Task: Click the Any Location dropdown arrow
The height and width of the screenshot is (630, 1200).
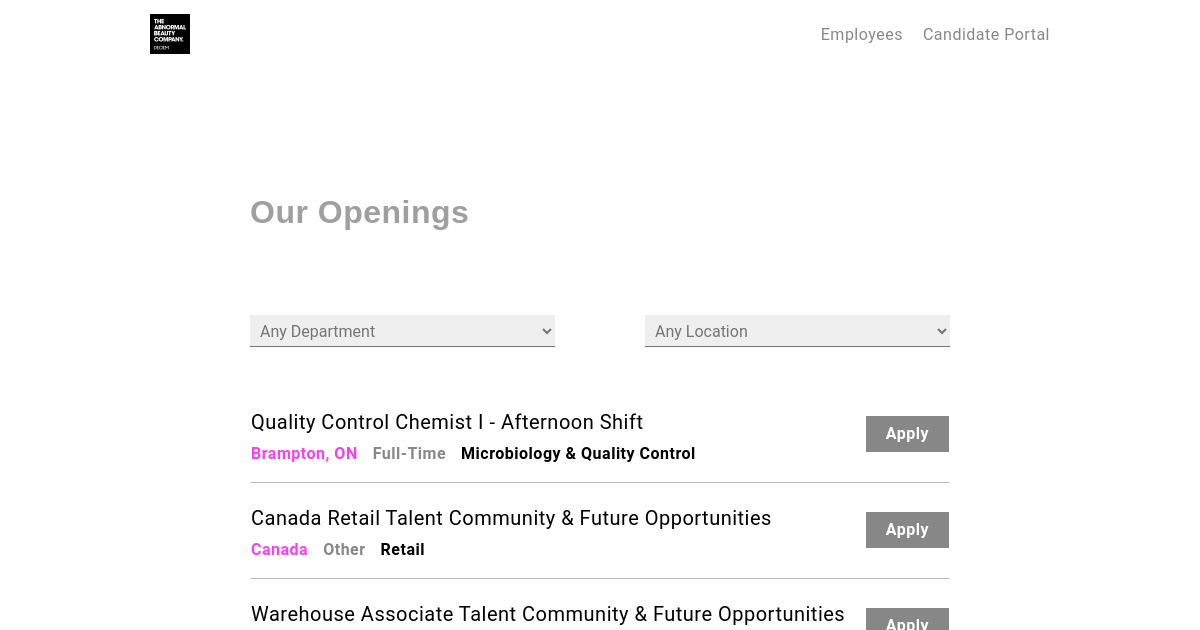Action: (941, 331)
